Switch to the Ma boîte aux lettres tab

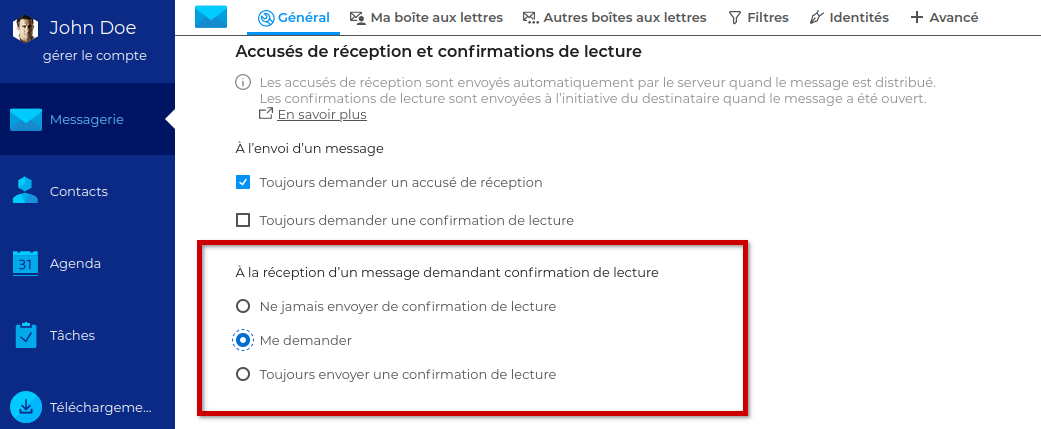tap(426, 17)
